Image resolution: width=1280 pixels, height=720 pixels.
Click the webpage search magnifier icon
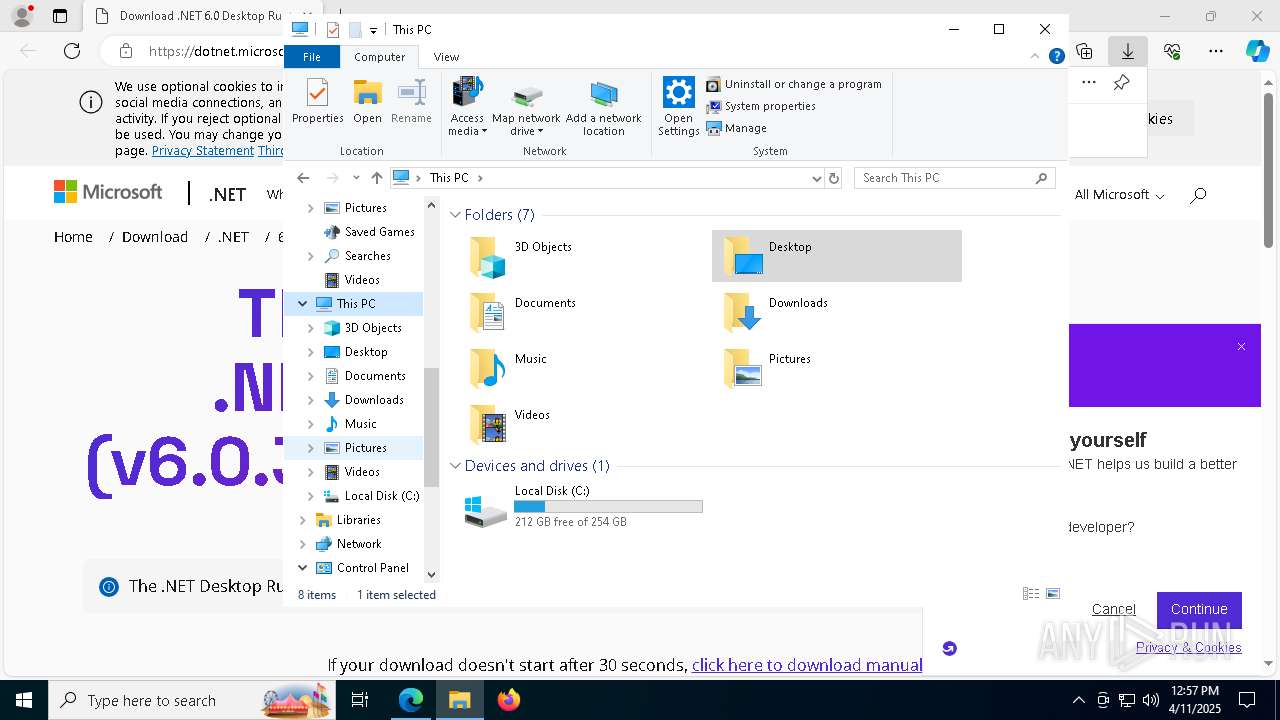tap(1198, 195)
